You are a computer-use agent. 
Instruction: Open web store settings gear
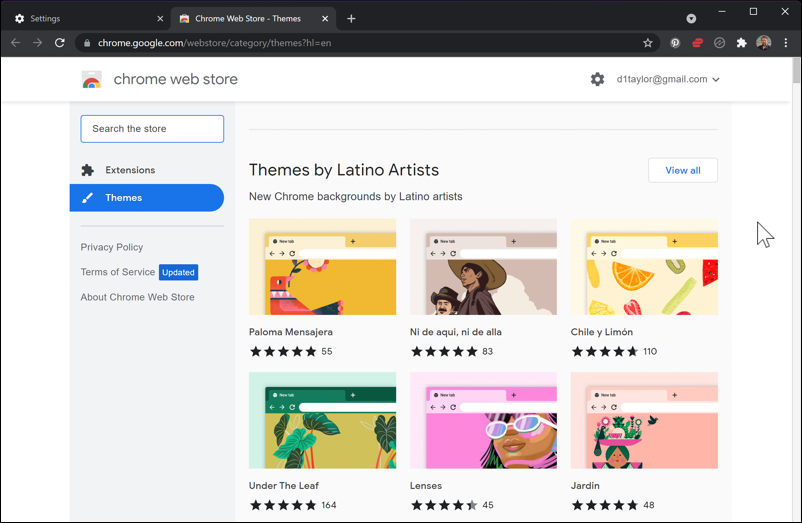point(597,79)
